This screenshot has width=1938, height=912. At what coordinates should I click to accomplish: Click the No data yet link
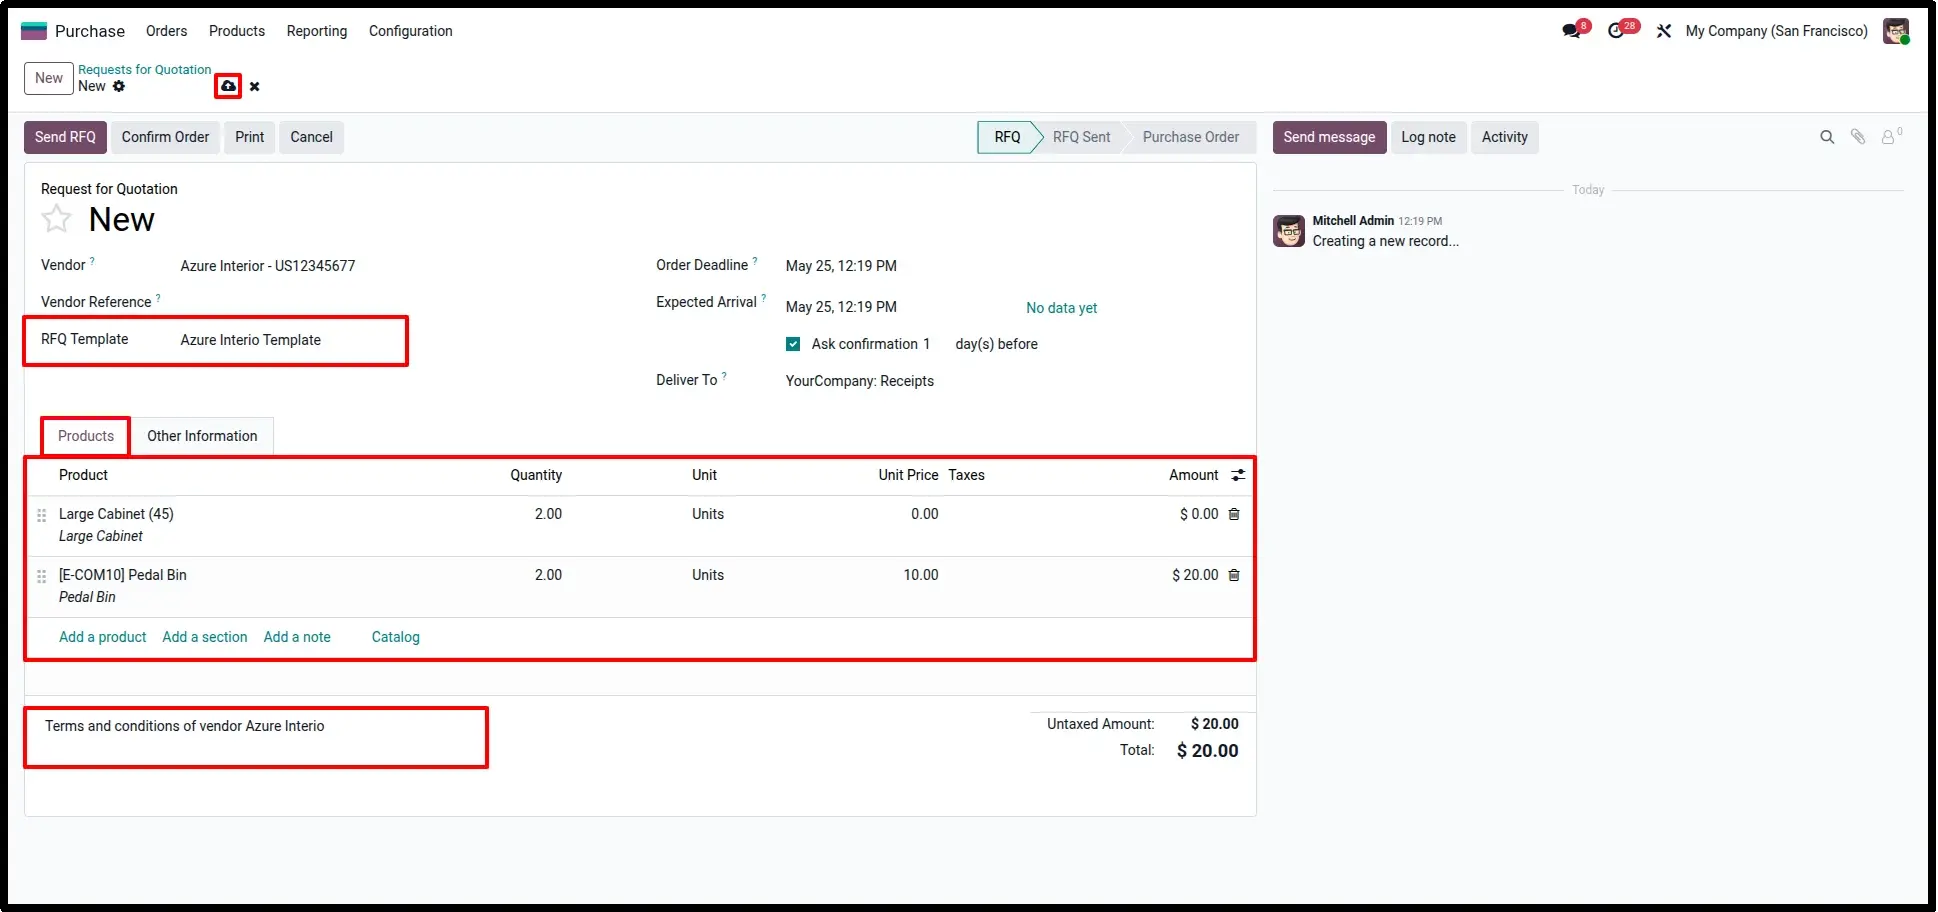coord(1061,308)
